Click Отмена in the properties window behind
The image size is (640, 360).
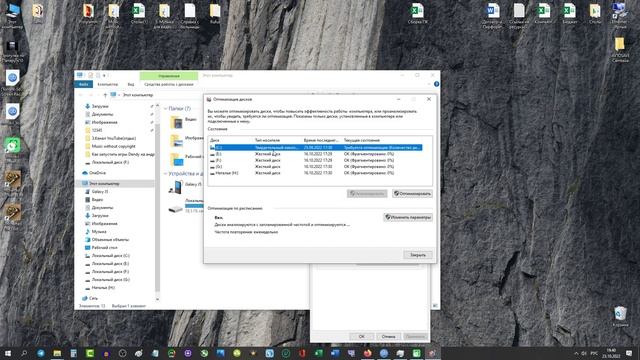[x=388, y=336]
